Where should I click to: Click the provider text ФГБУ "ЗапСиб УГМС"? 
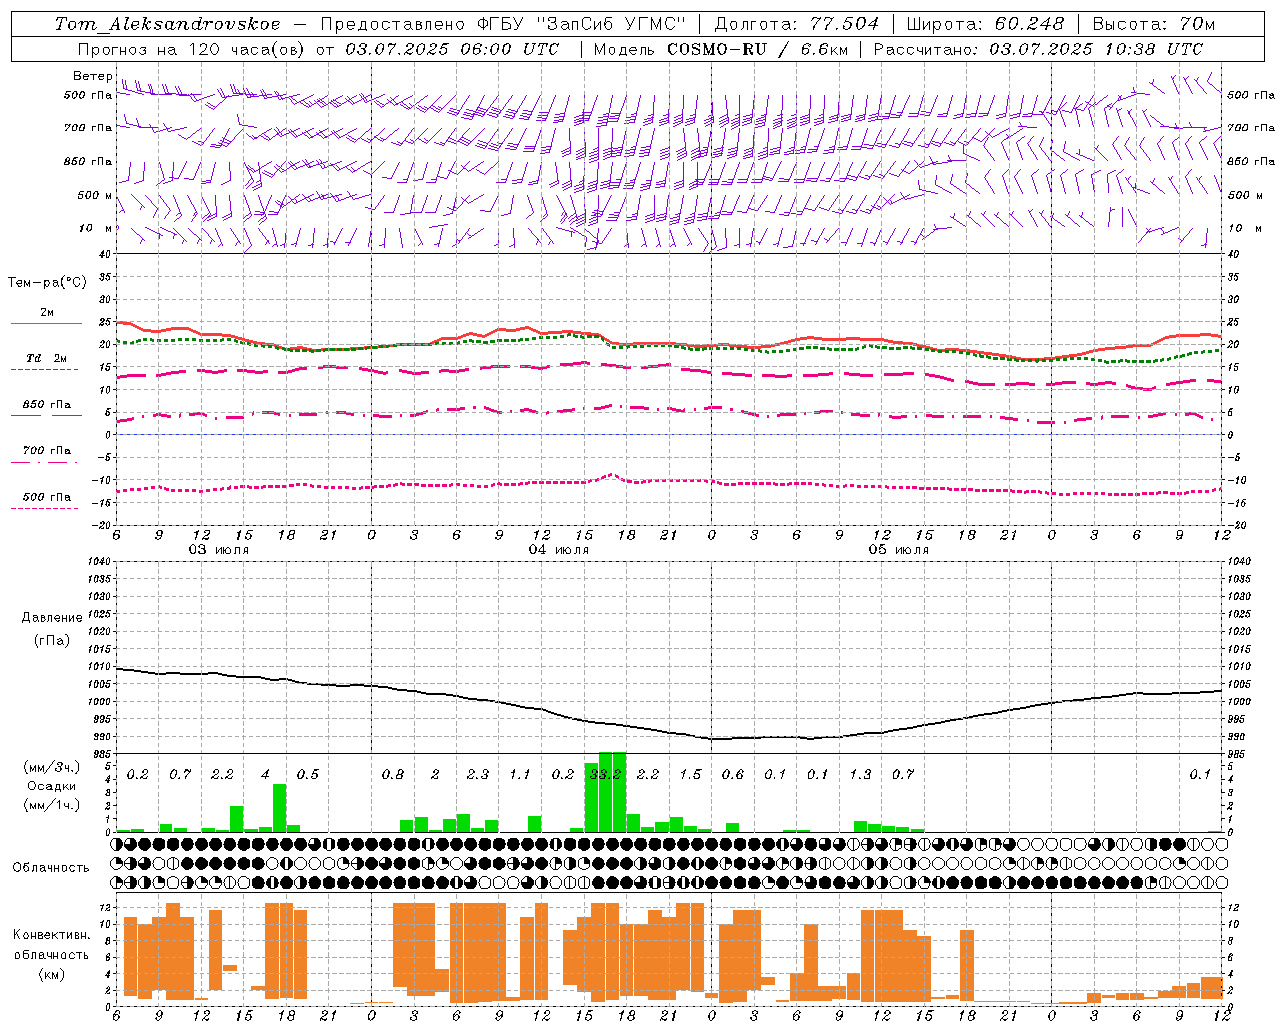click(x=580, y=24)
